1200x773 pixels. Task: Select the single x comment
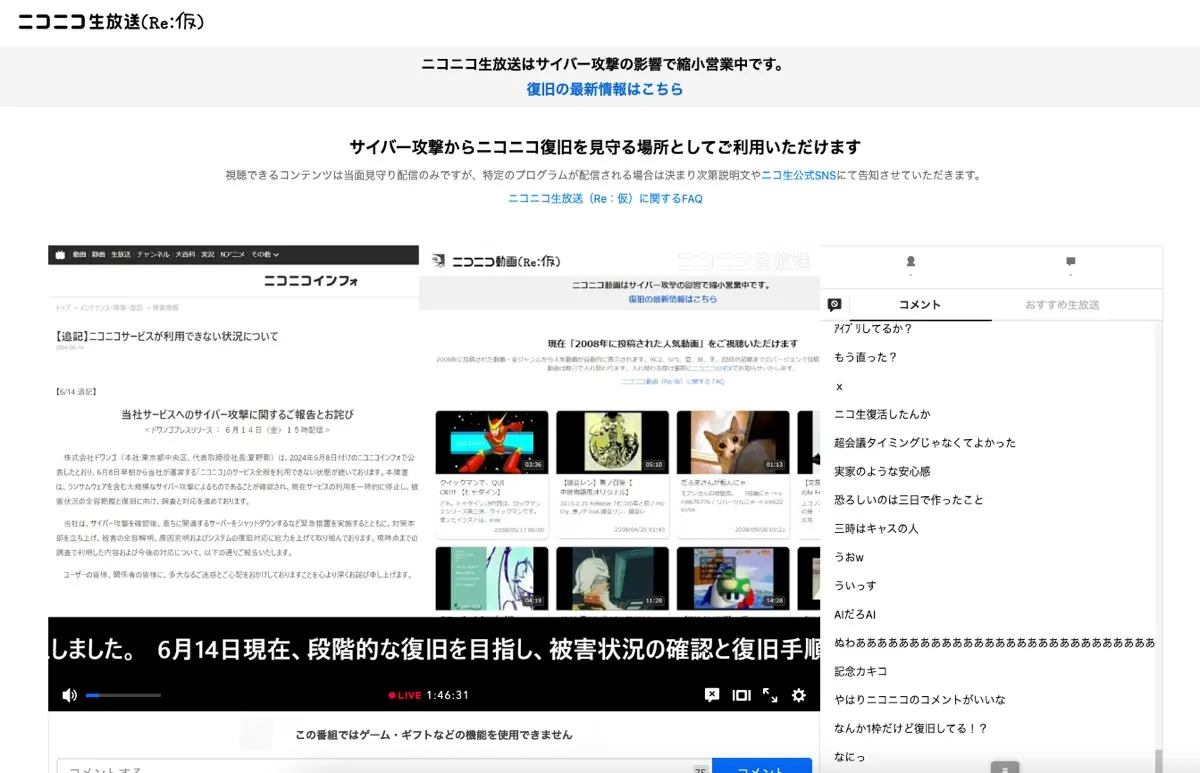click(839, 386)
